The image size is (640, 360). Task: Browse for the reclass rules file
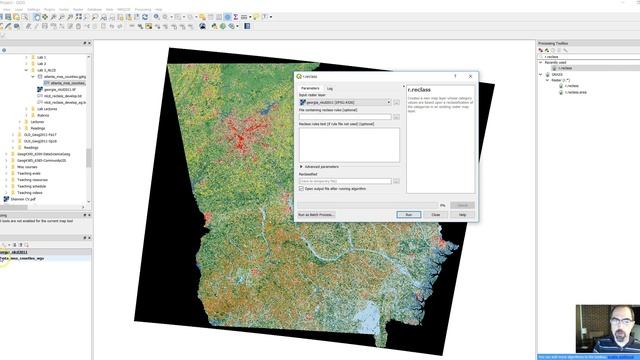[x=396, y=117]
